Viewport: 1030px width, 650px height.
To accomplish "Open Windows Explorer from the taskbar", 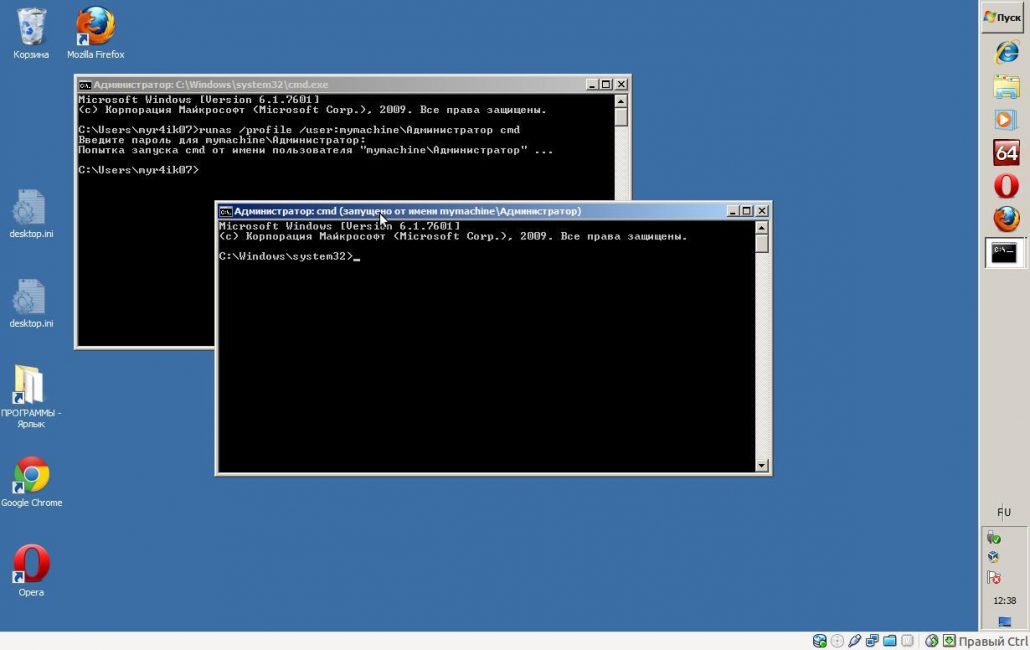I will [1005, 86].
